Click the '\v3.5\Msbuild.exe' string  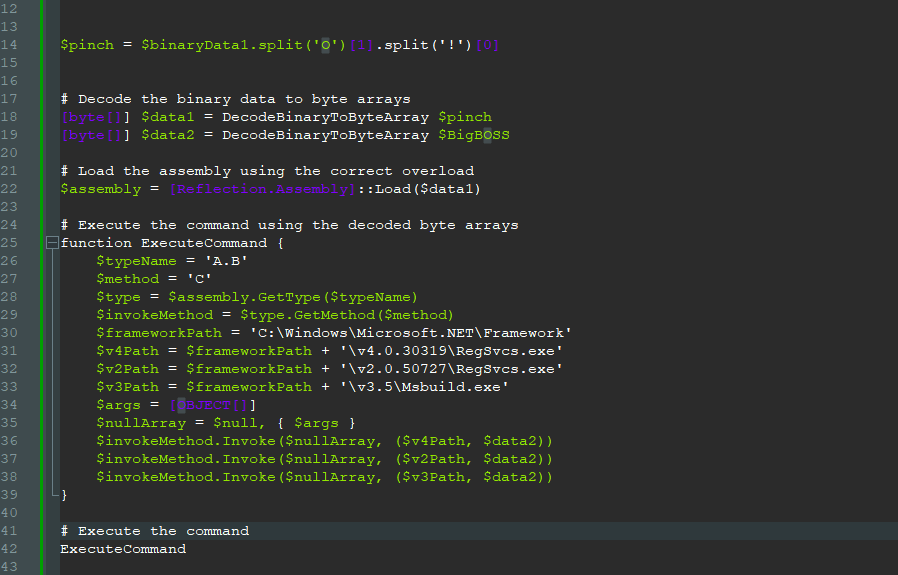coord(424,387)
